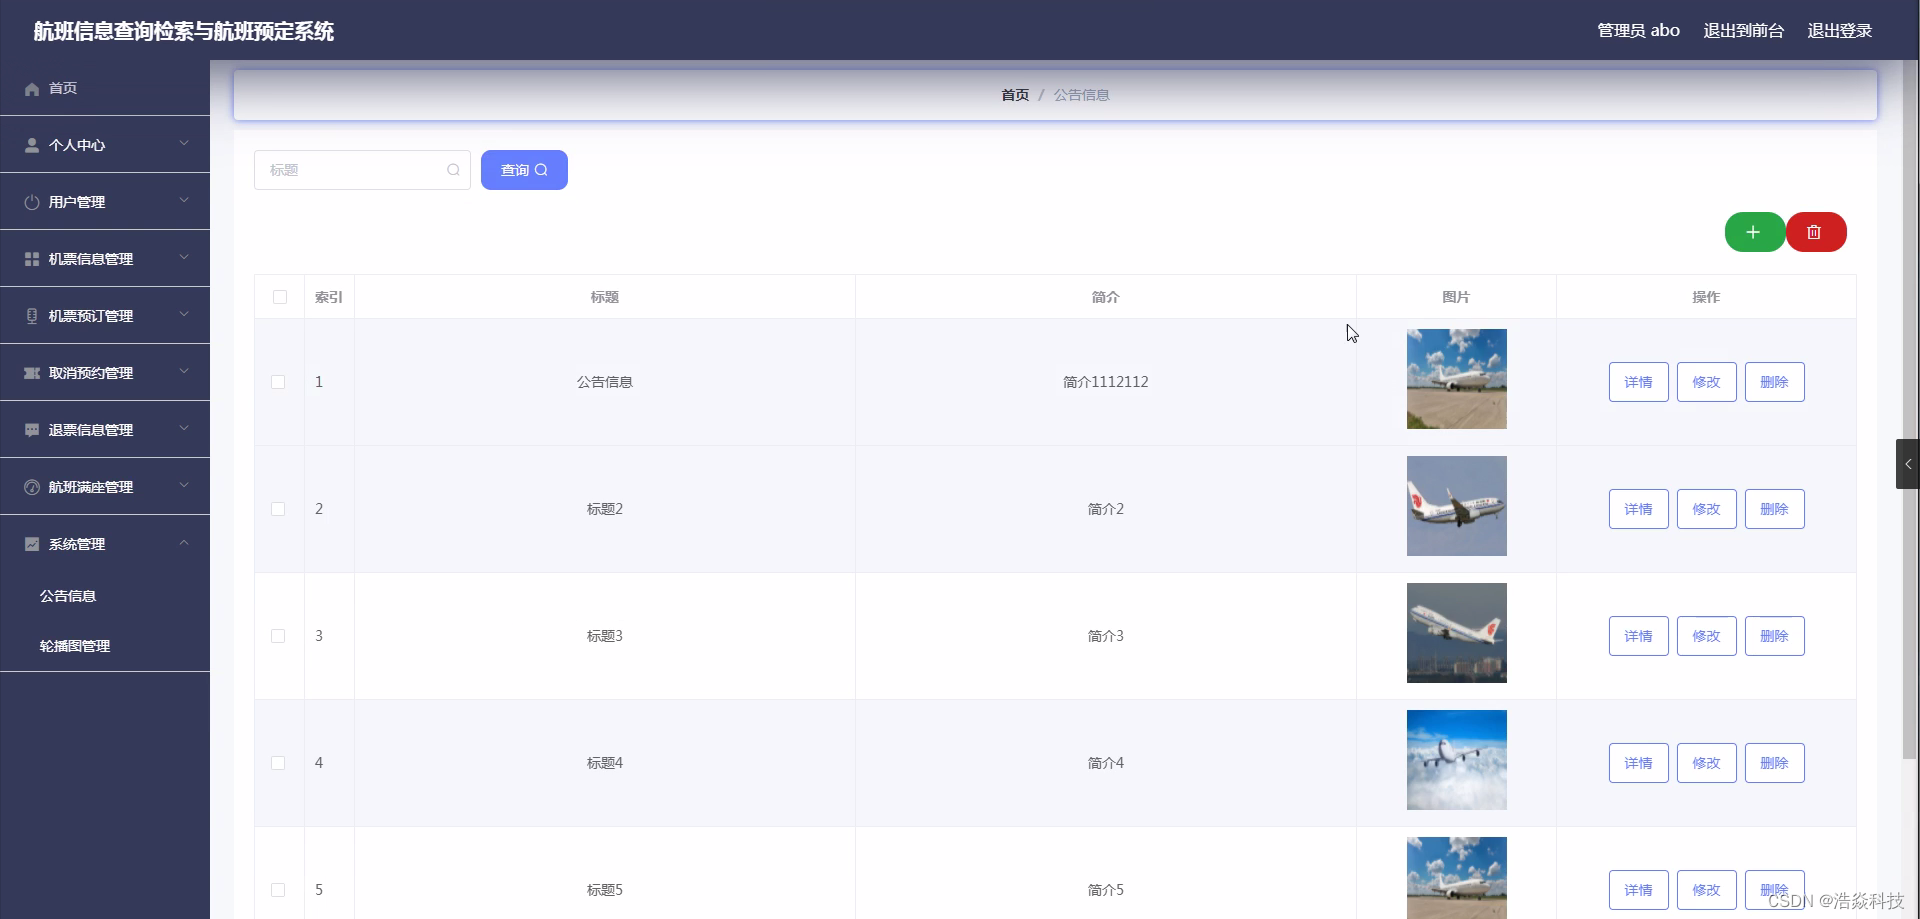1920x919 pixels.
Task: Click 删除 for row 公告信息
Action: pos(1774,382)
